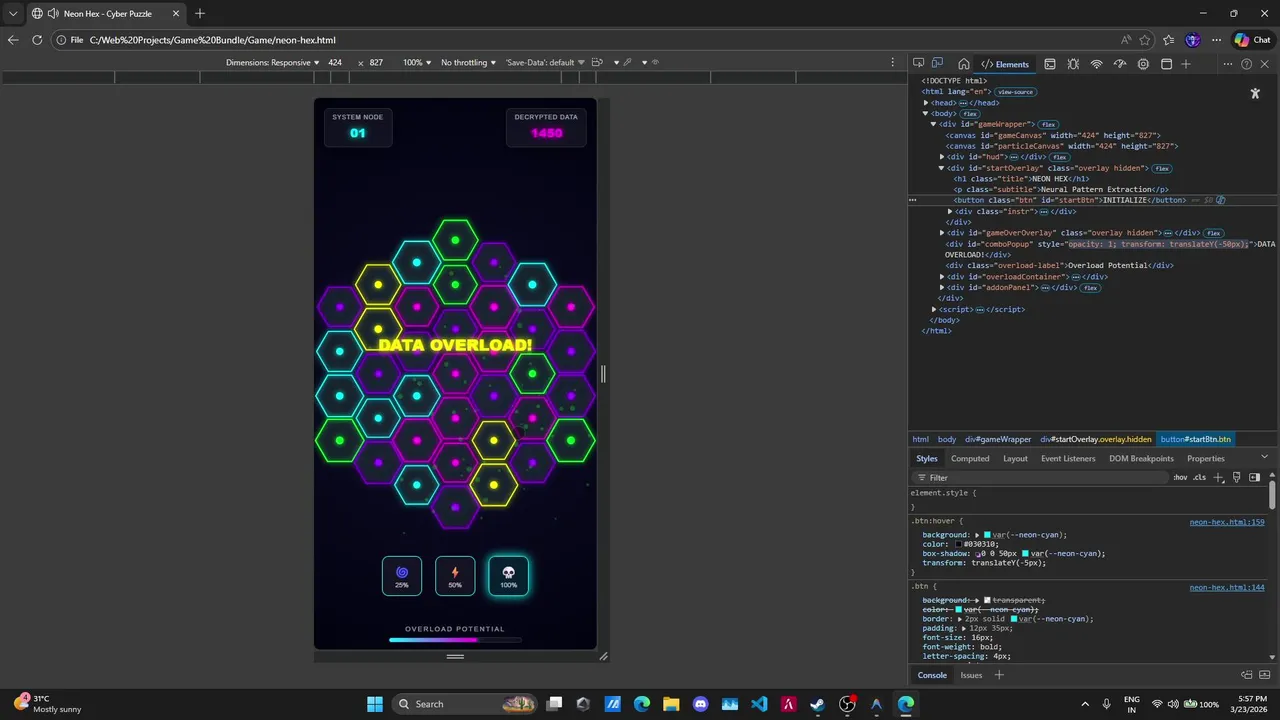Open Copilot Chat button
The width and height of the screenshot is (1280, 720).
pyautogui.click(x=1253, y=40)
